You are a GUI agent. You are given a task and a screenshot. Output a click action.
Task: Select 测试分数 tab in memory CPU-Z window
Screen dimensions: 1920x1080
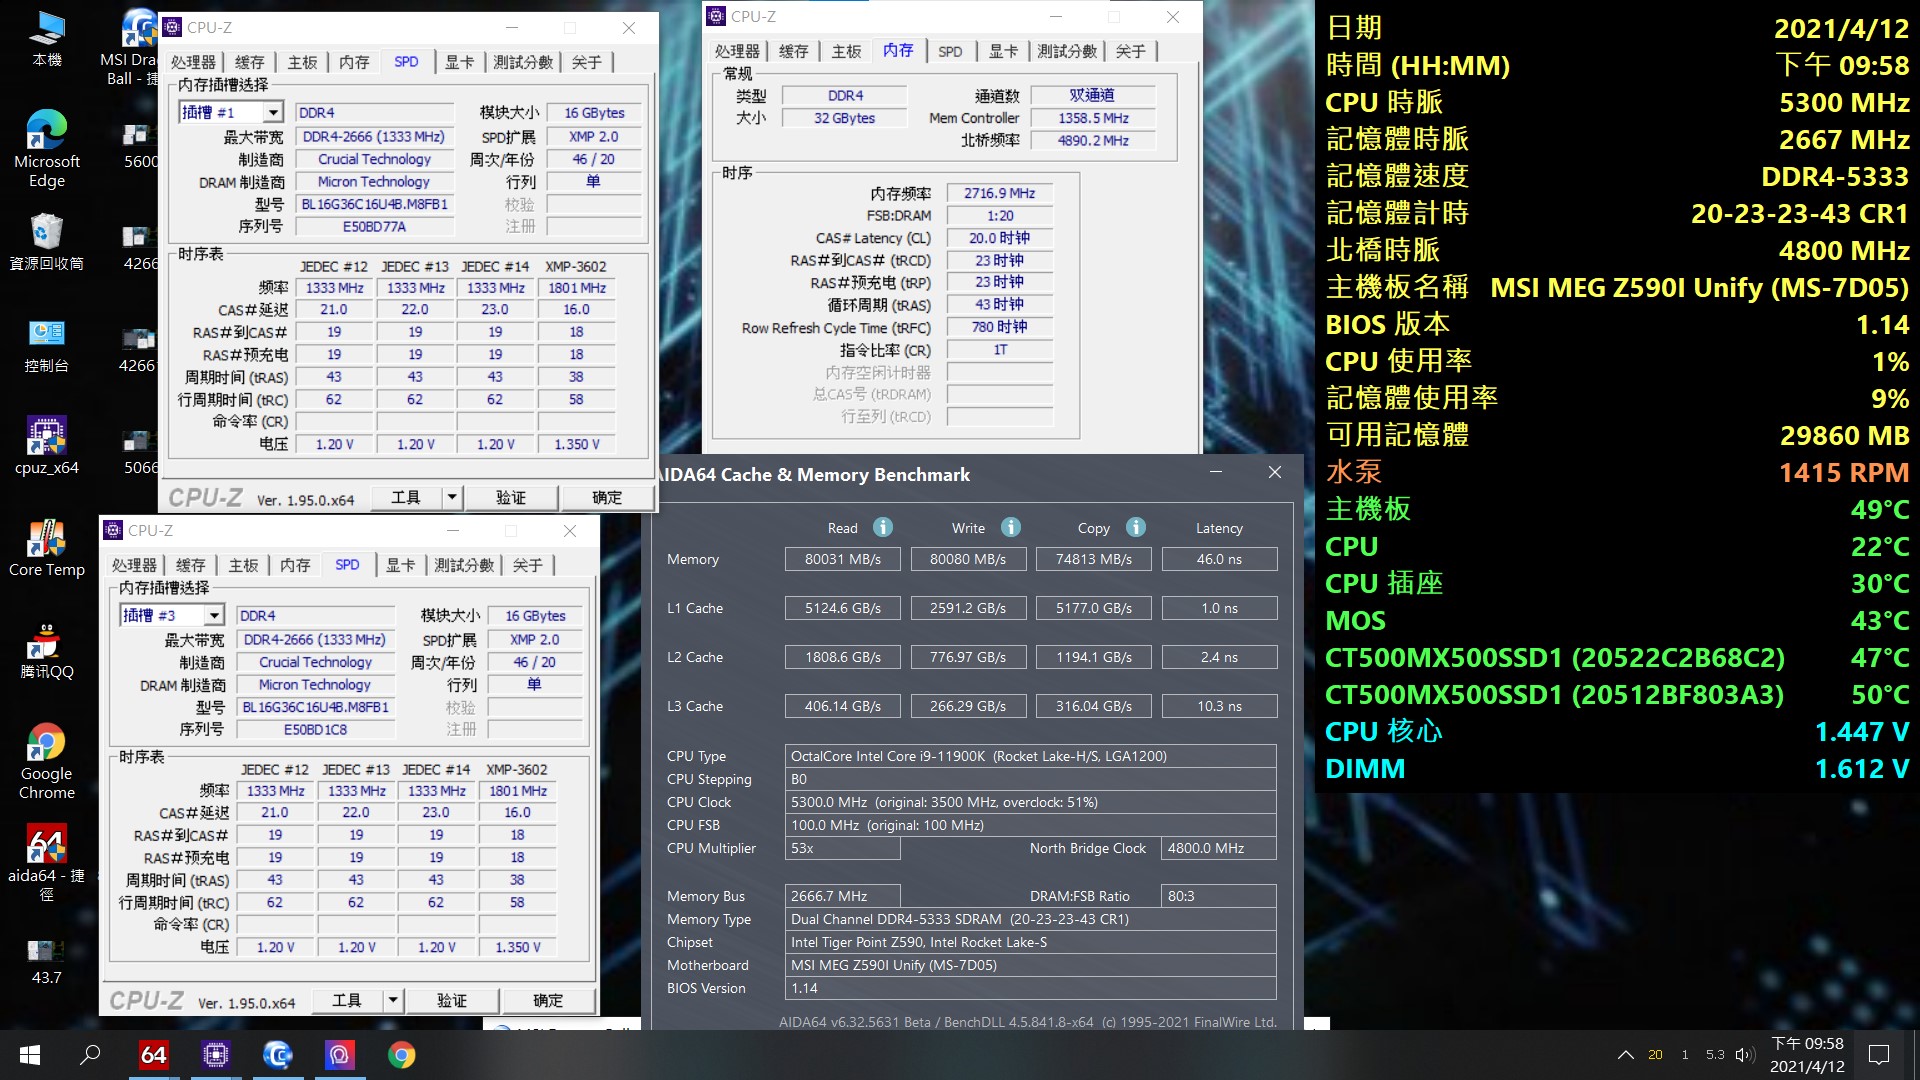coord(1066,51)
